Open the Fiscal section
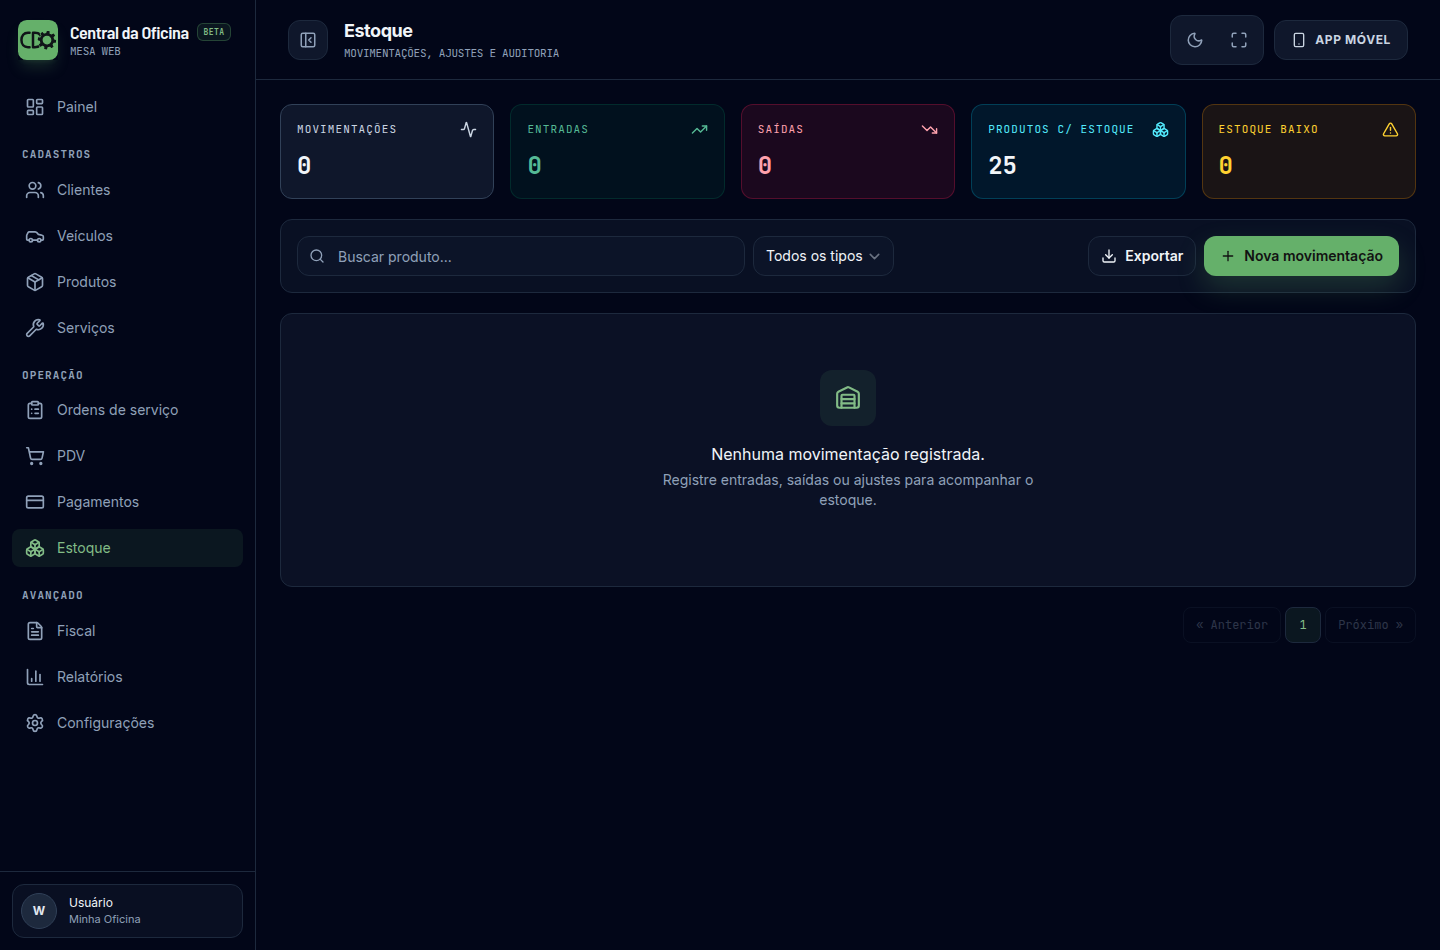 point(127,631)
